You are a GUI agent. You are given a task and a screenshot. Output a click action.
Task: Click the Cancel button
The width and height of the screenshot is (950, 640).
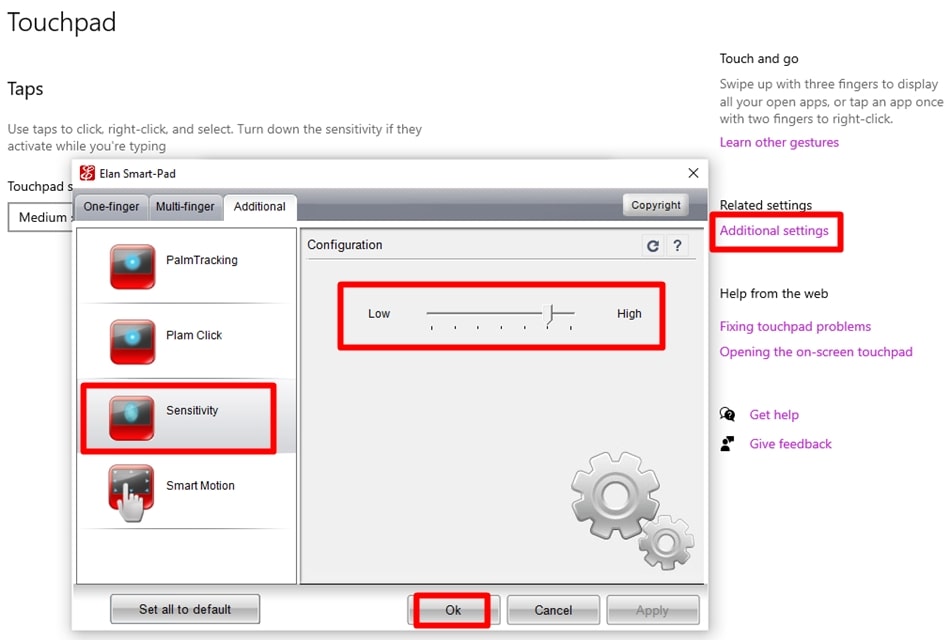pos(553,610)
